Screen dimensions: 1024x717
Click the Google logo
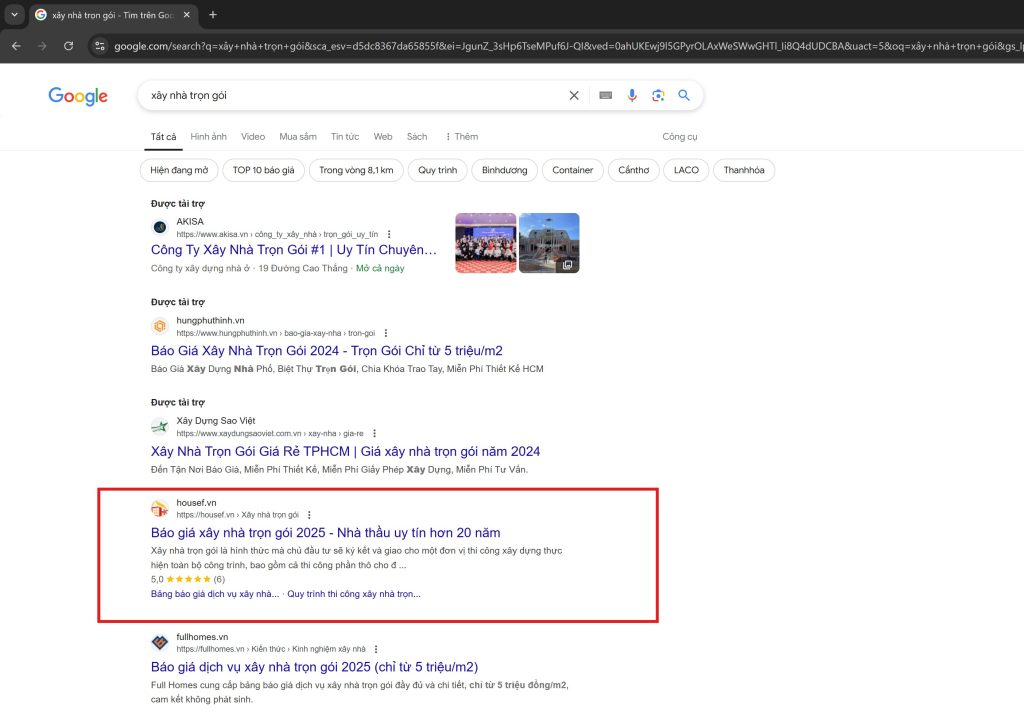[78, 96]
